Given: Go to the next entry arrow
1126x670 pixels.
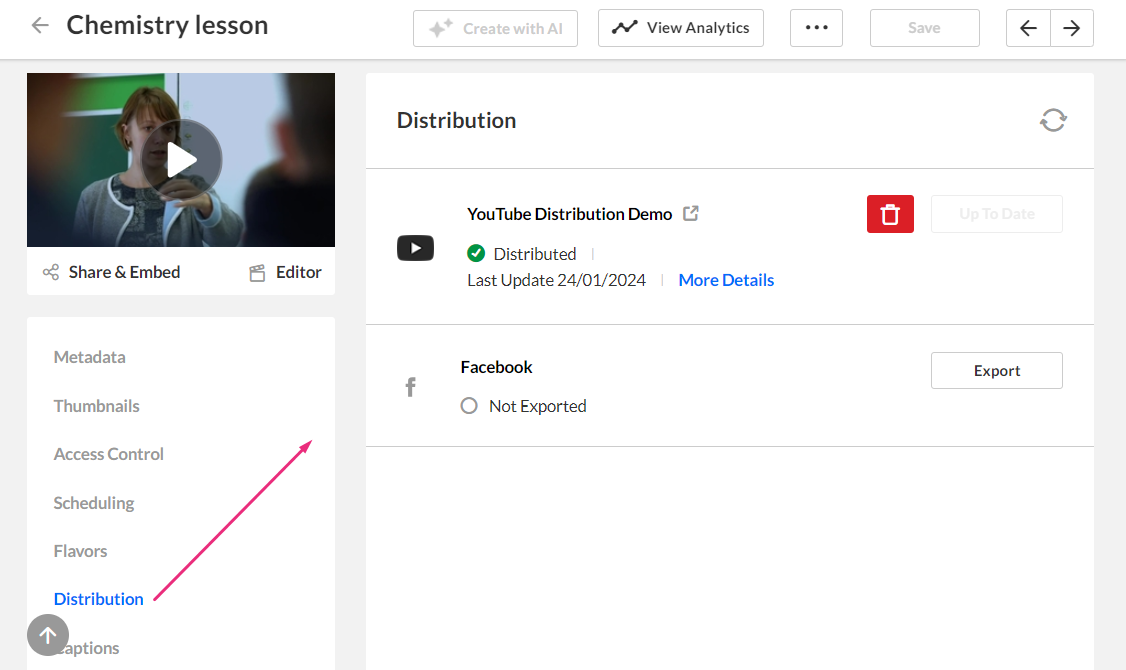Looking at the screenshot, I should tap(1071, 28).
